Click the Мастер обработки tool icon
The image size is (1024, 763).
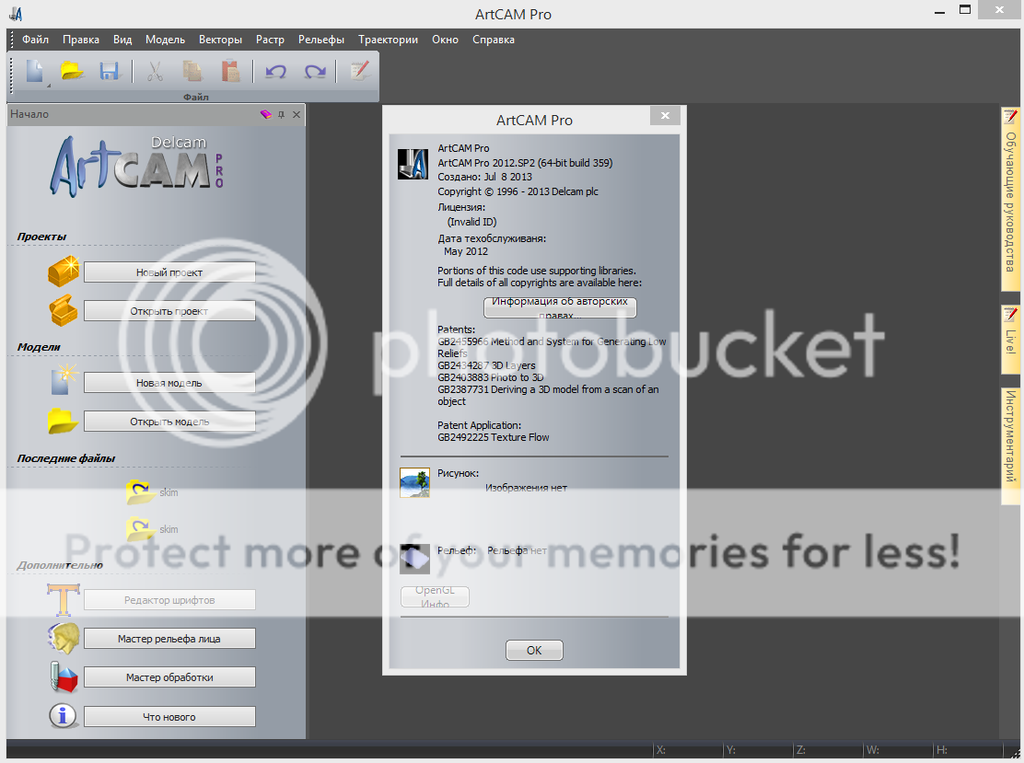[x=62, y=677]
